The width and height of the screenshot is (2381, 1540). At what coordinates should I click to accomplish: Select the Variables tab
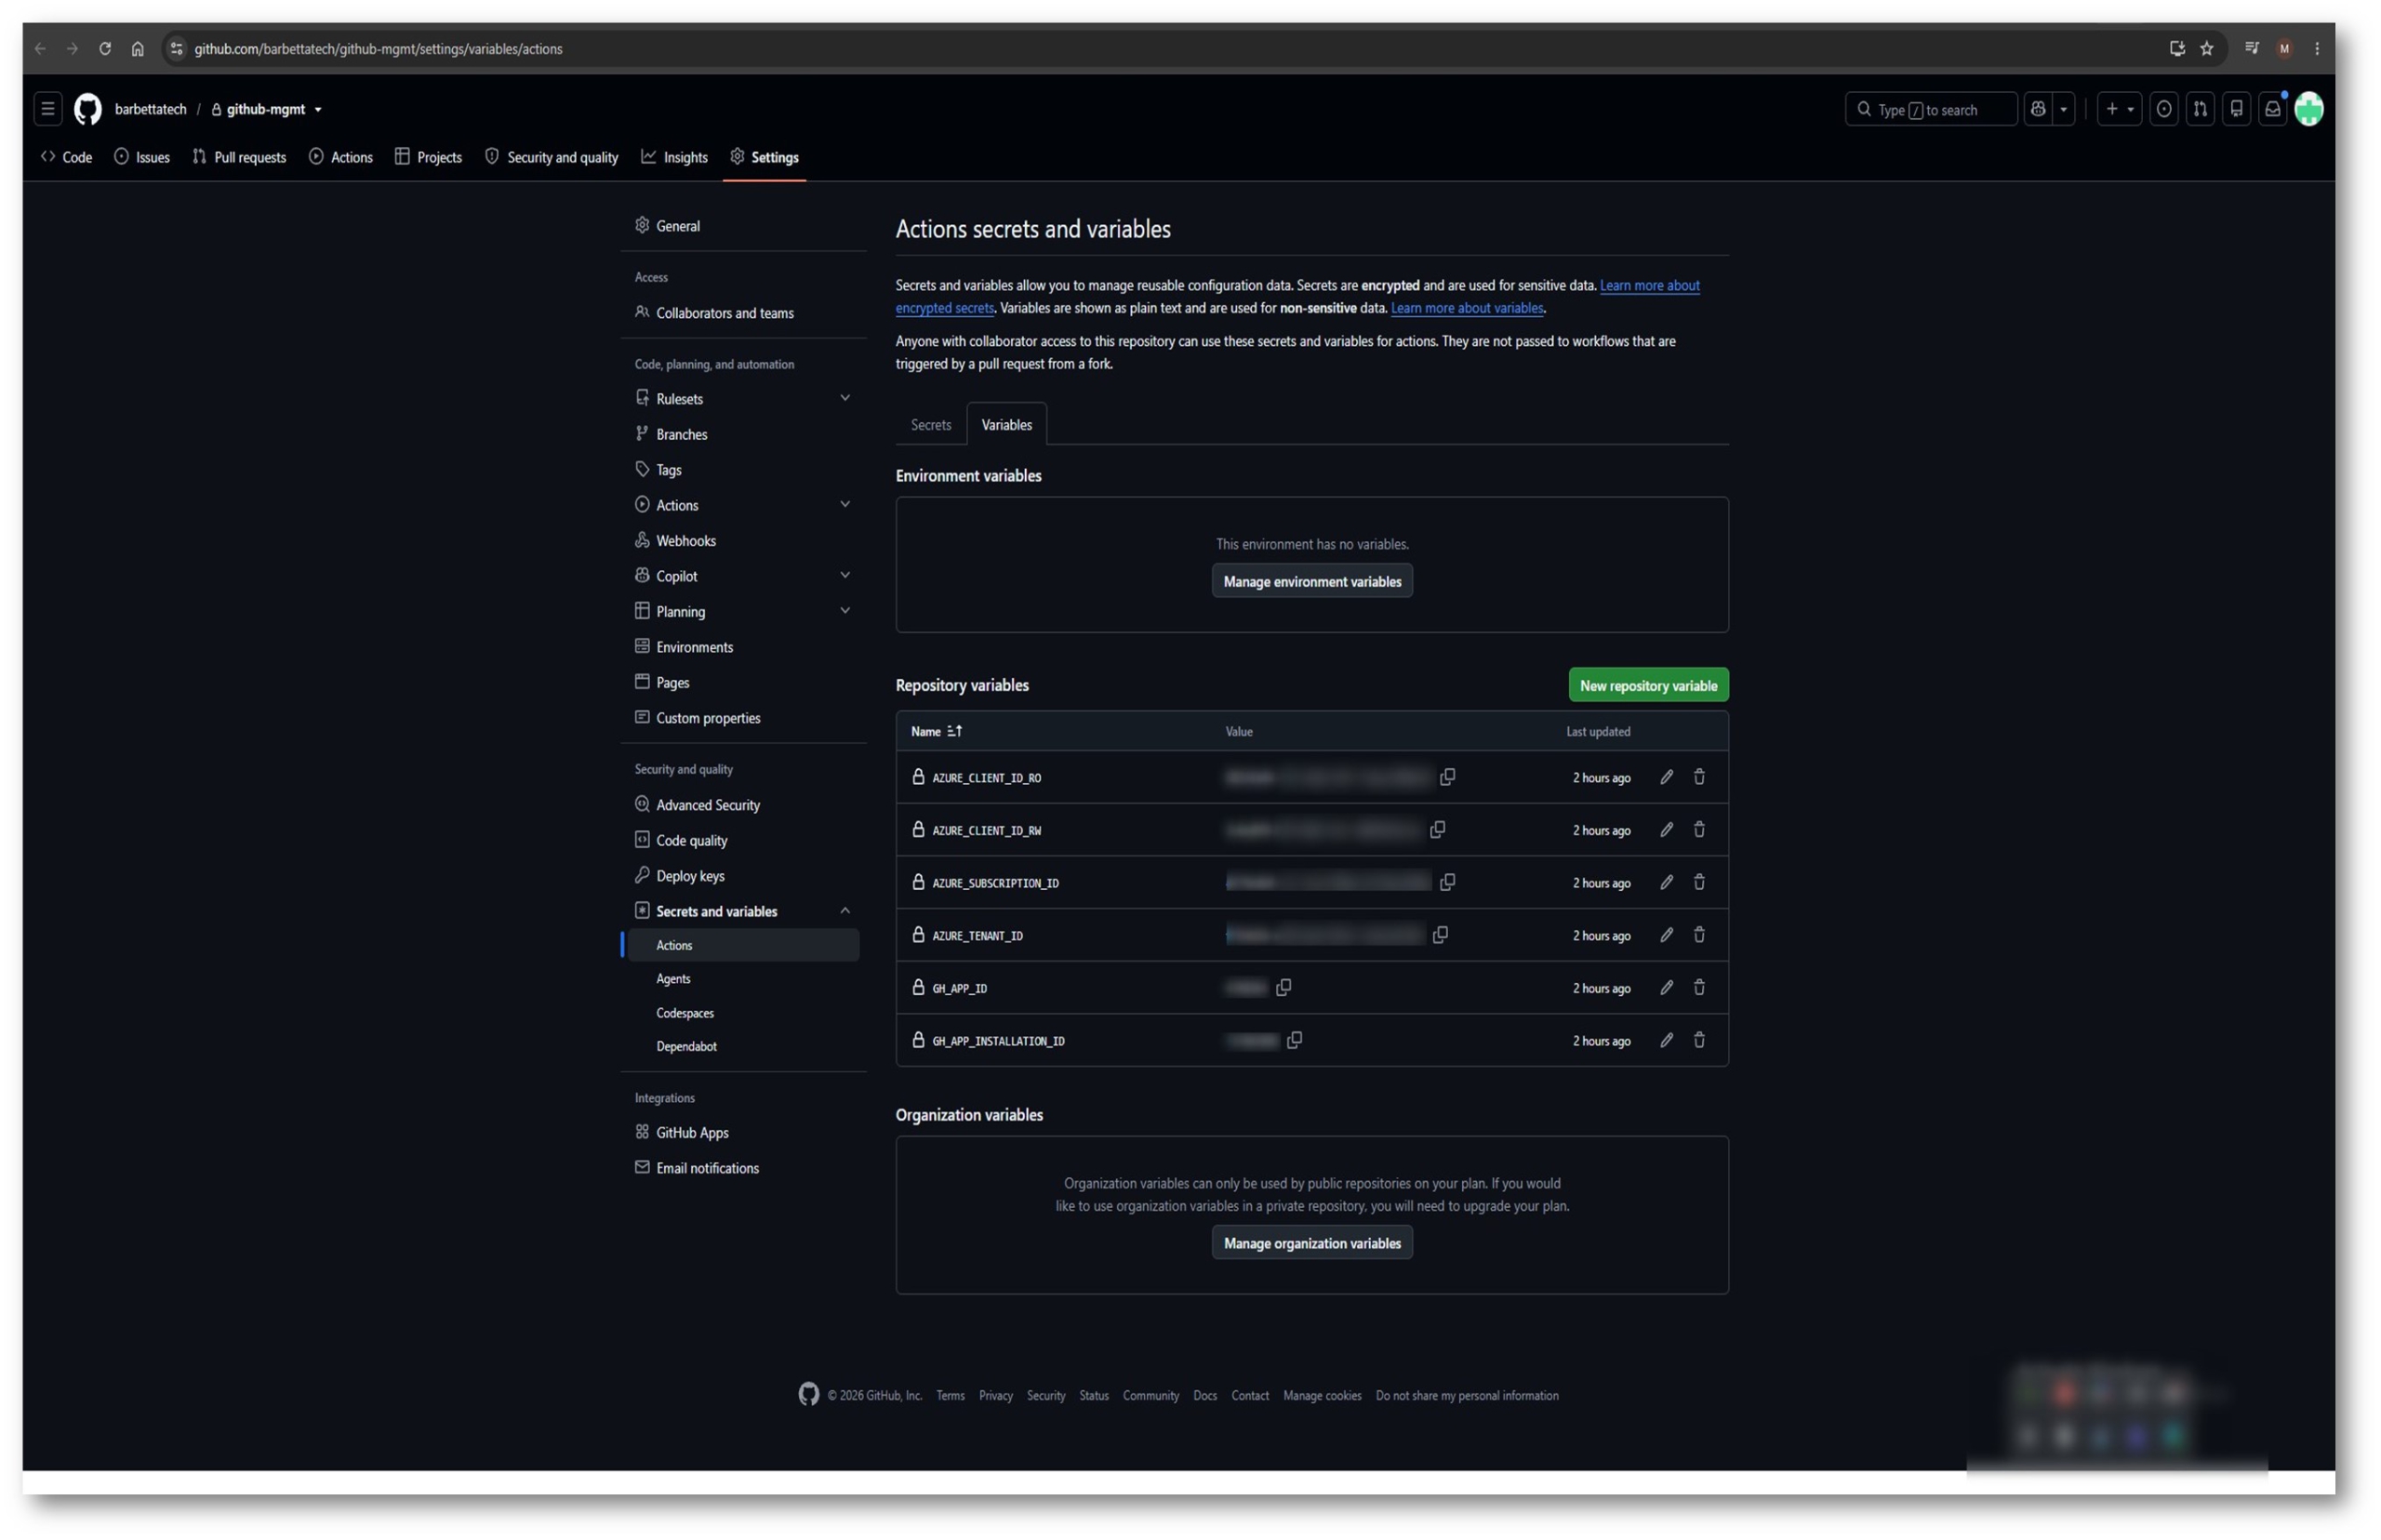(x=1006, y=425)
